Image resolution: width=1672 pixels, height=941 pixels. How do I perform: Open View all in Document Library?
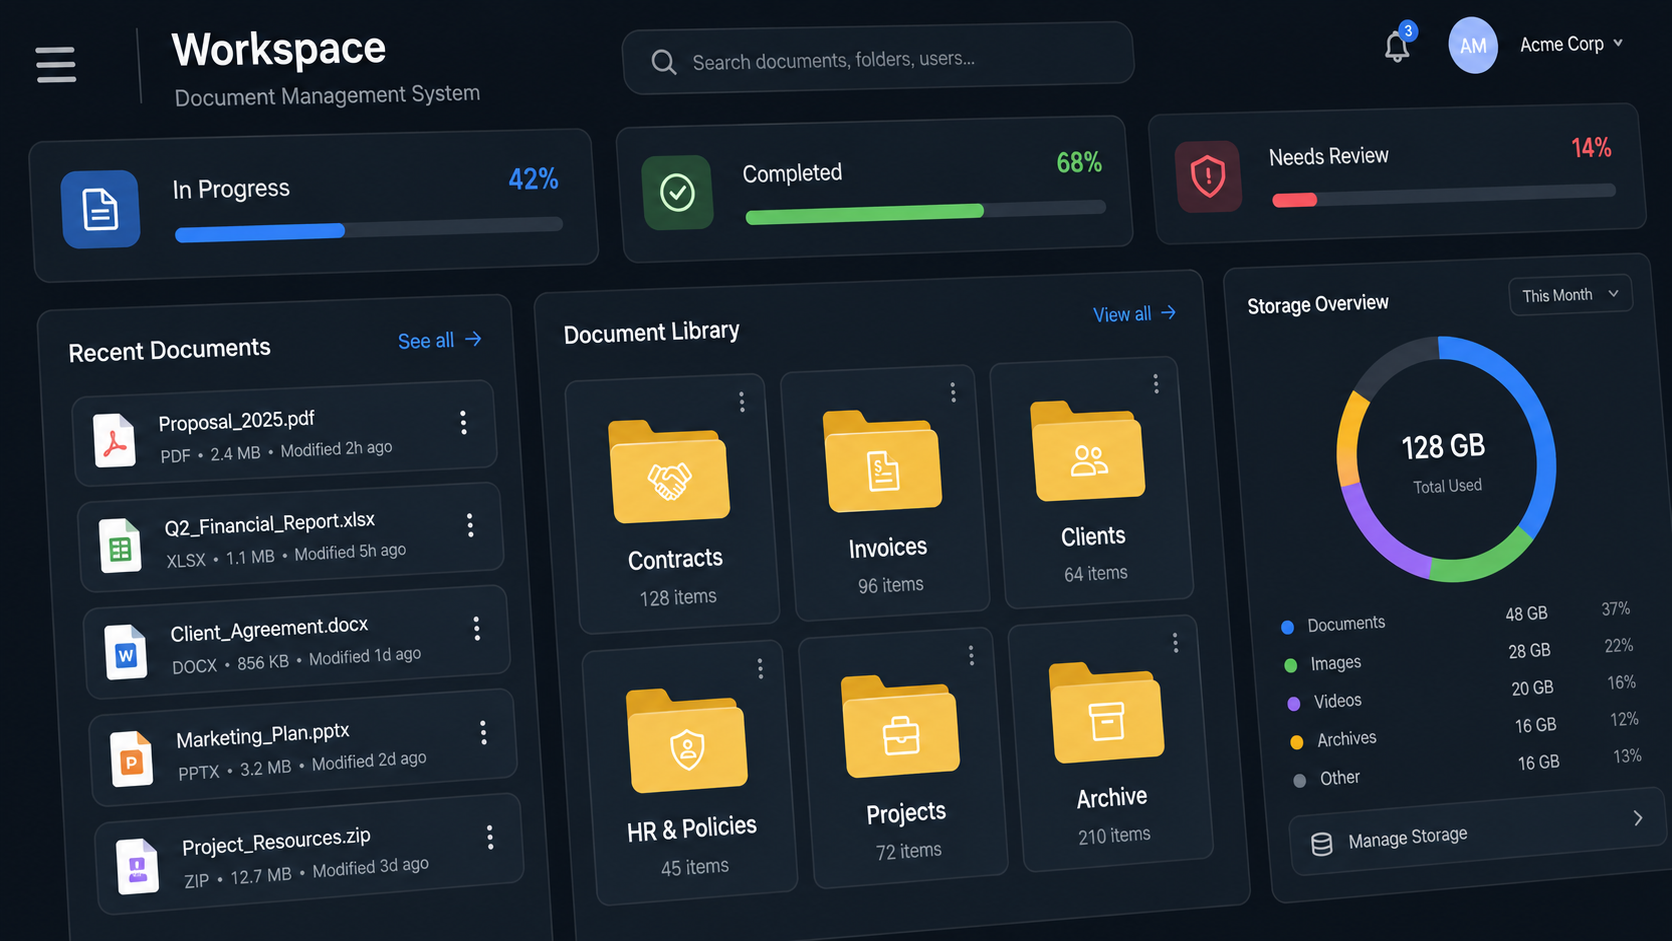(1134, 314)
